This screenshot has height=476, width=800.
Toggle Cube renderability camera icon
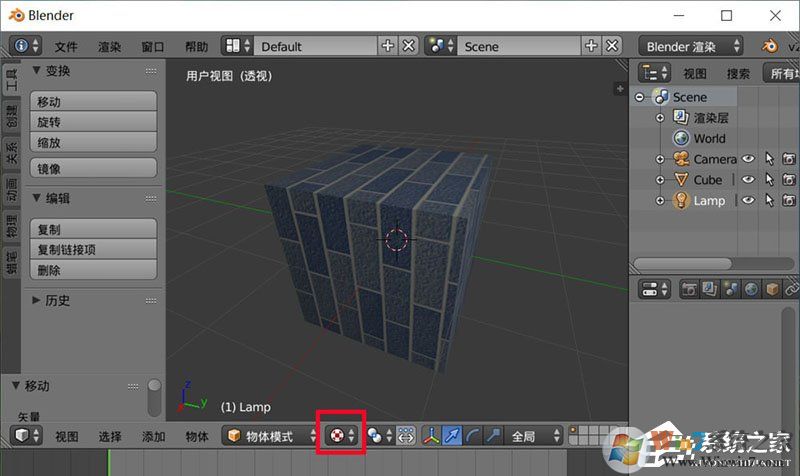[789, 180]
